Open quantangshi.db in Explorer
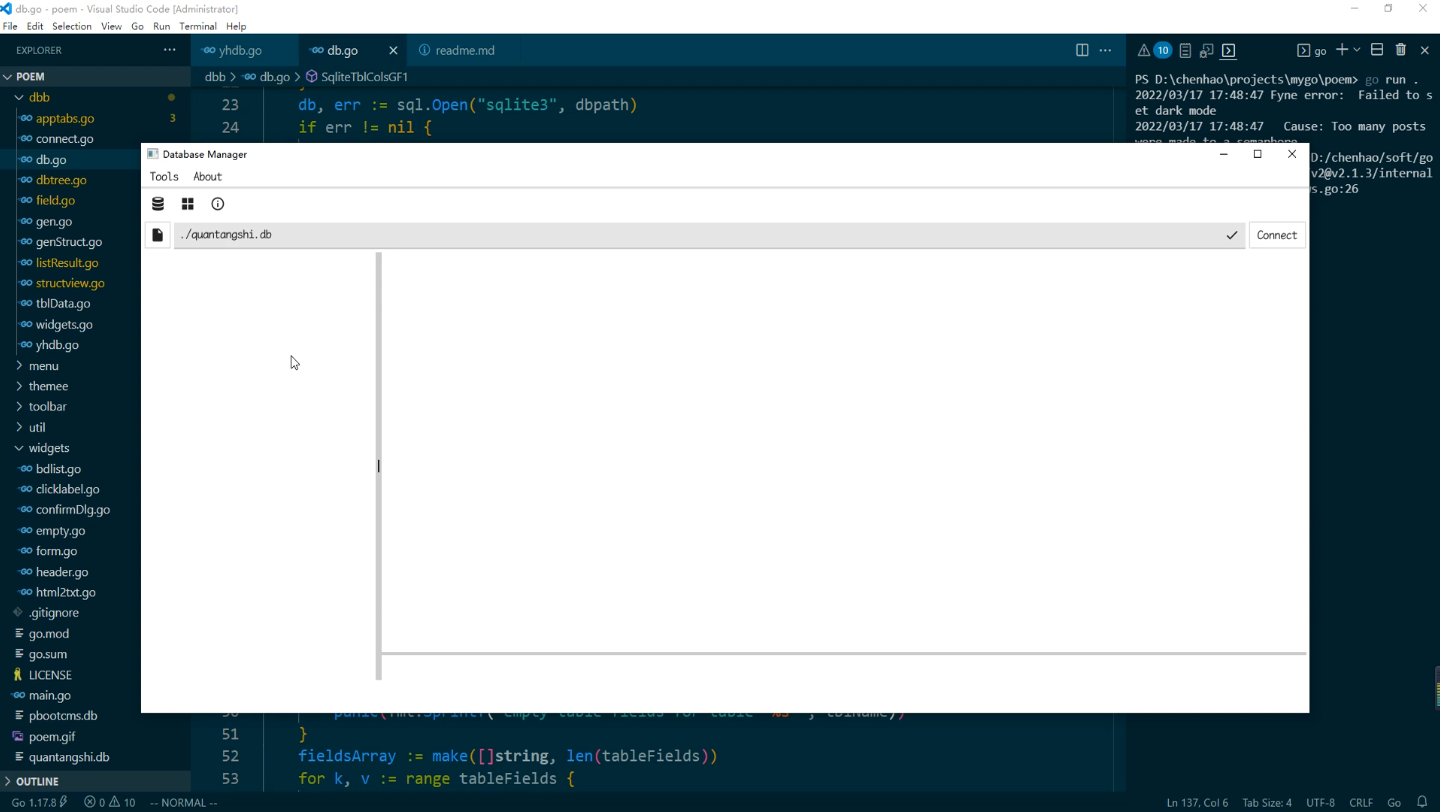Image resolution: width=1440 pixels, height=812 pixels. [69, 757]
